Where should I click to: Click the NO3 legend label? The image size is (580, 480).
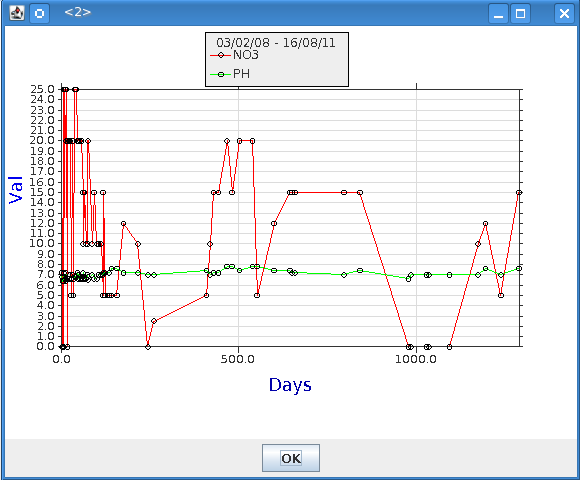coord(246,55)
